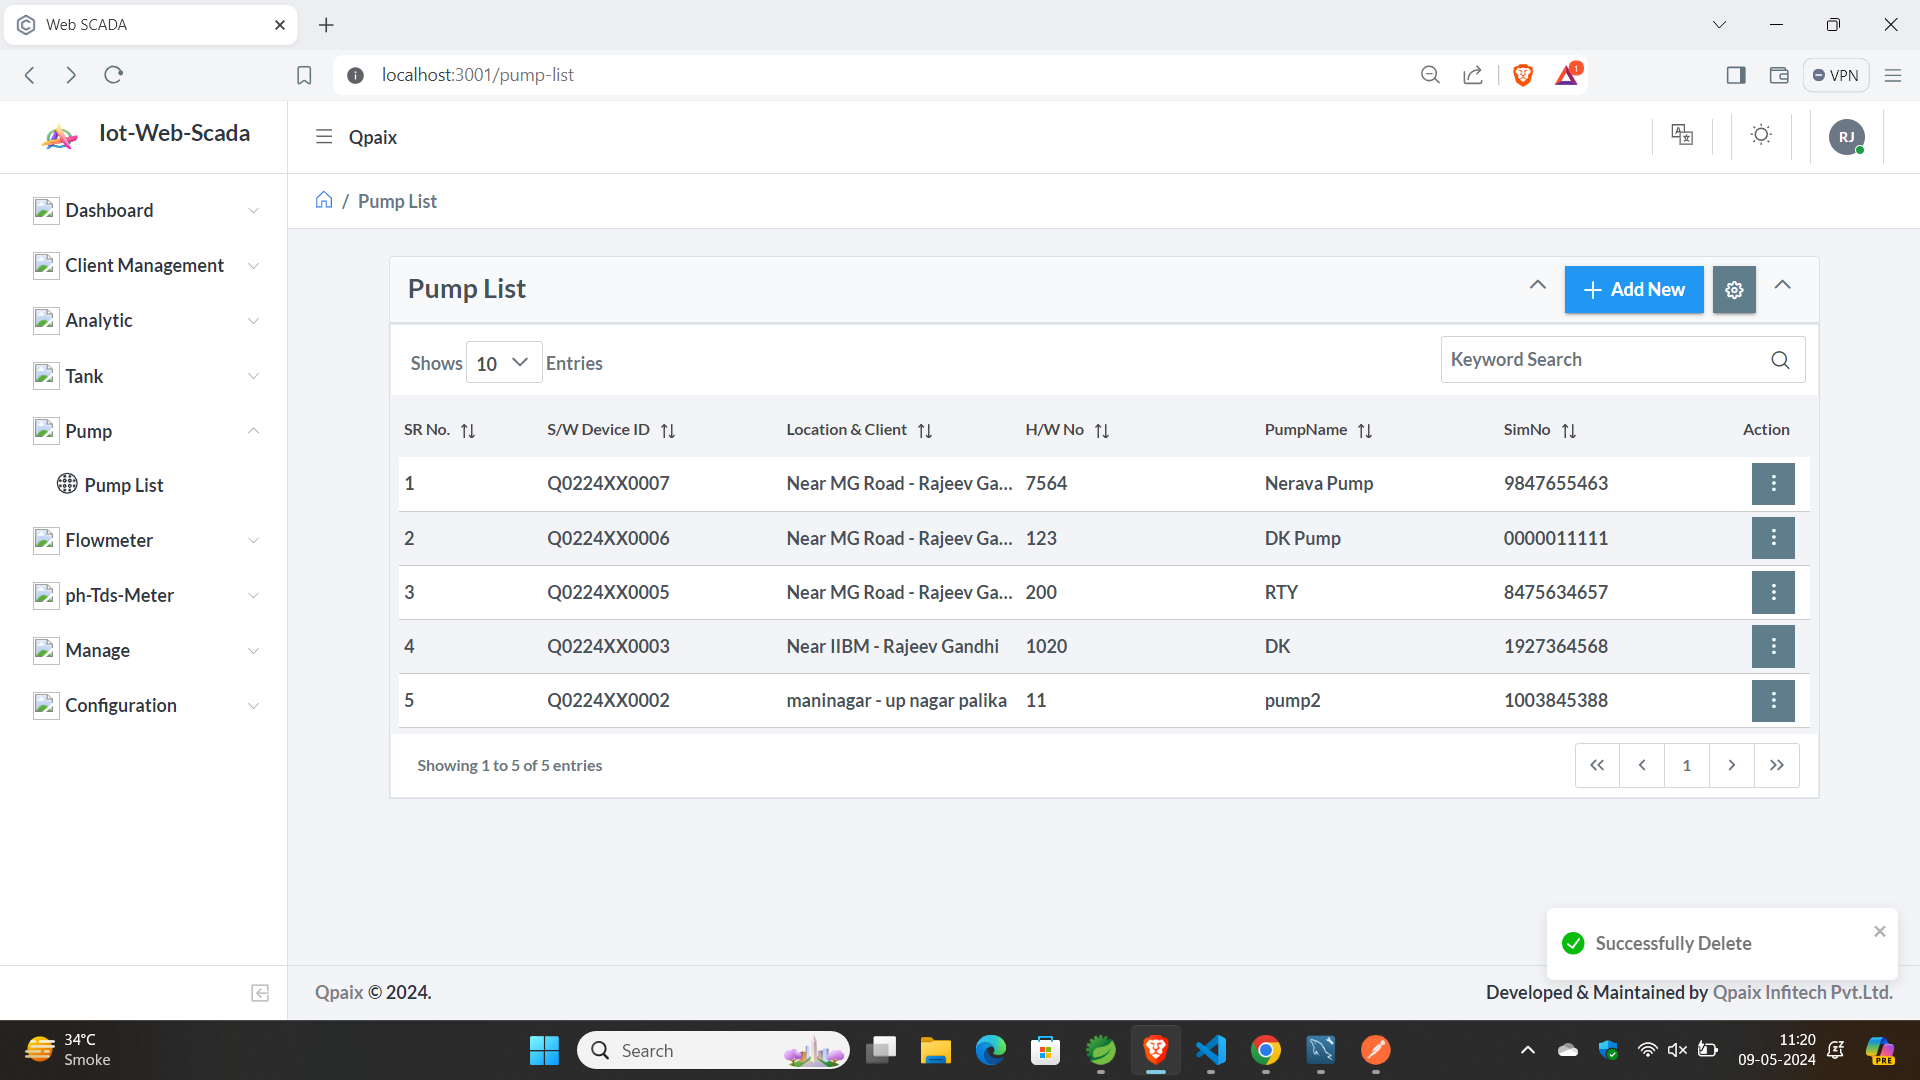Screen dimensions: 1920x1080
Task: Open the Shows entries count dropdown
Action: (503, 363)
